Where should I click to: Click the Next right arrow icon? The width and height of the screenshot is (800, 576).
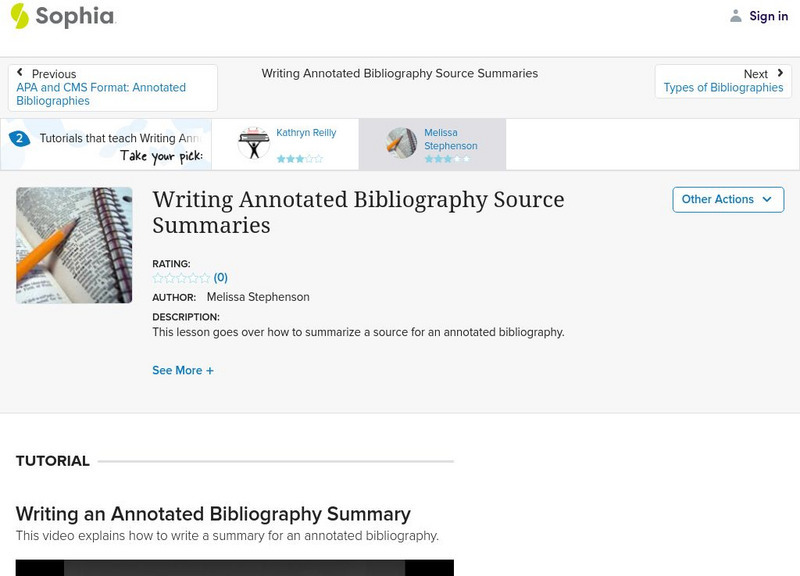[x=780, y=73]
